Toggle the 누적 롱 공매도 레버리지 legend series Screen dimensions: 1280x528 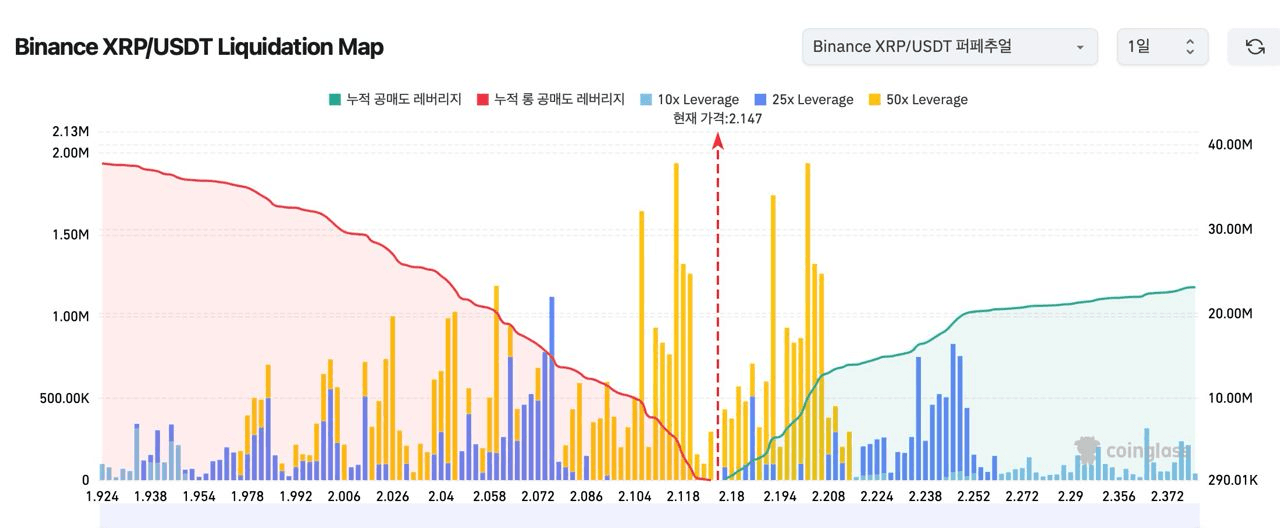[x=550, y=100]
